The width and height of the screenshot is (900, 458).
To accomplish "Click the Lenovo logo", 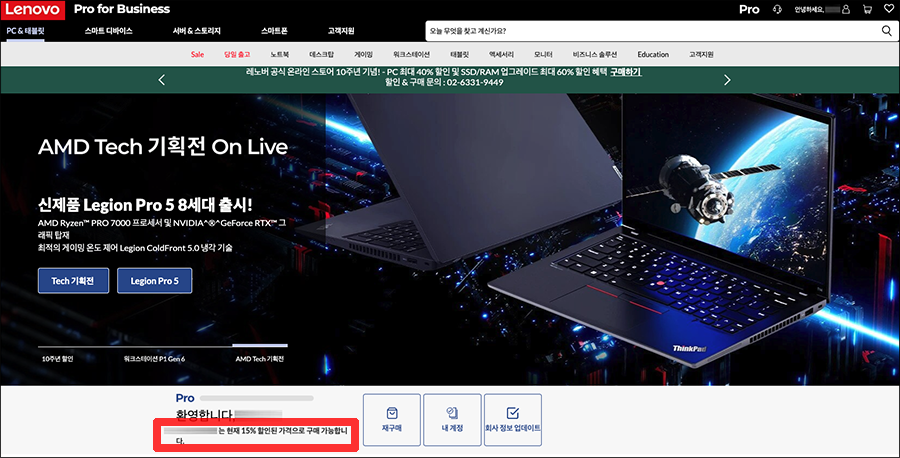I will point(33,10).
